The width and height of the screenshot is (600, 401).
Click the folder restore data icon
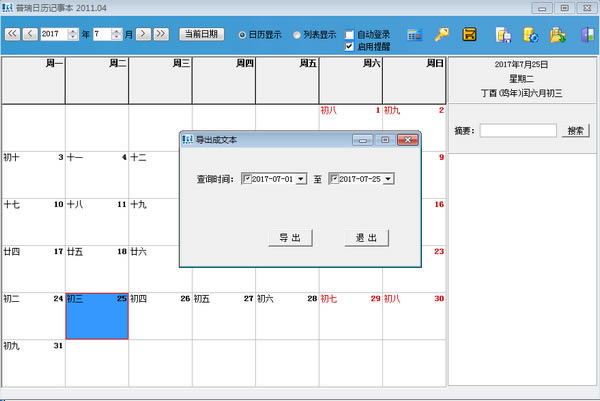point(558,35)
